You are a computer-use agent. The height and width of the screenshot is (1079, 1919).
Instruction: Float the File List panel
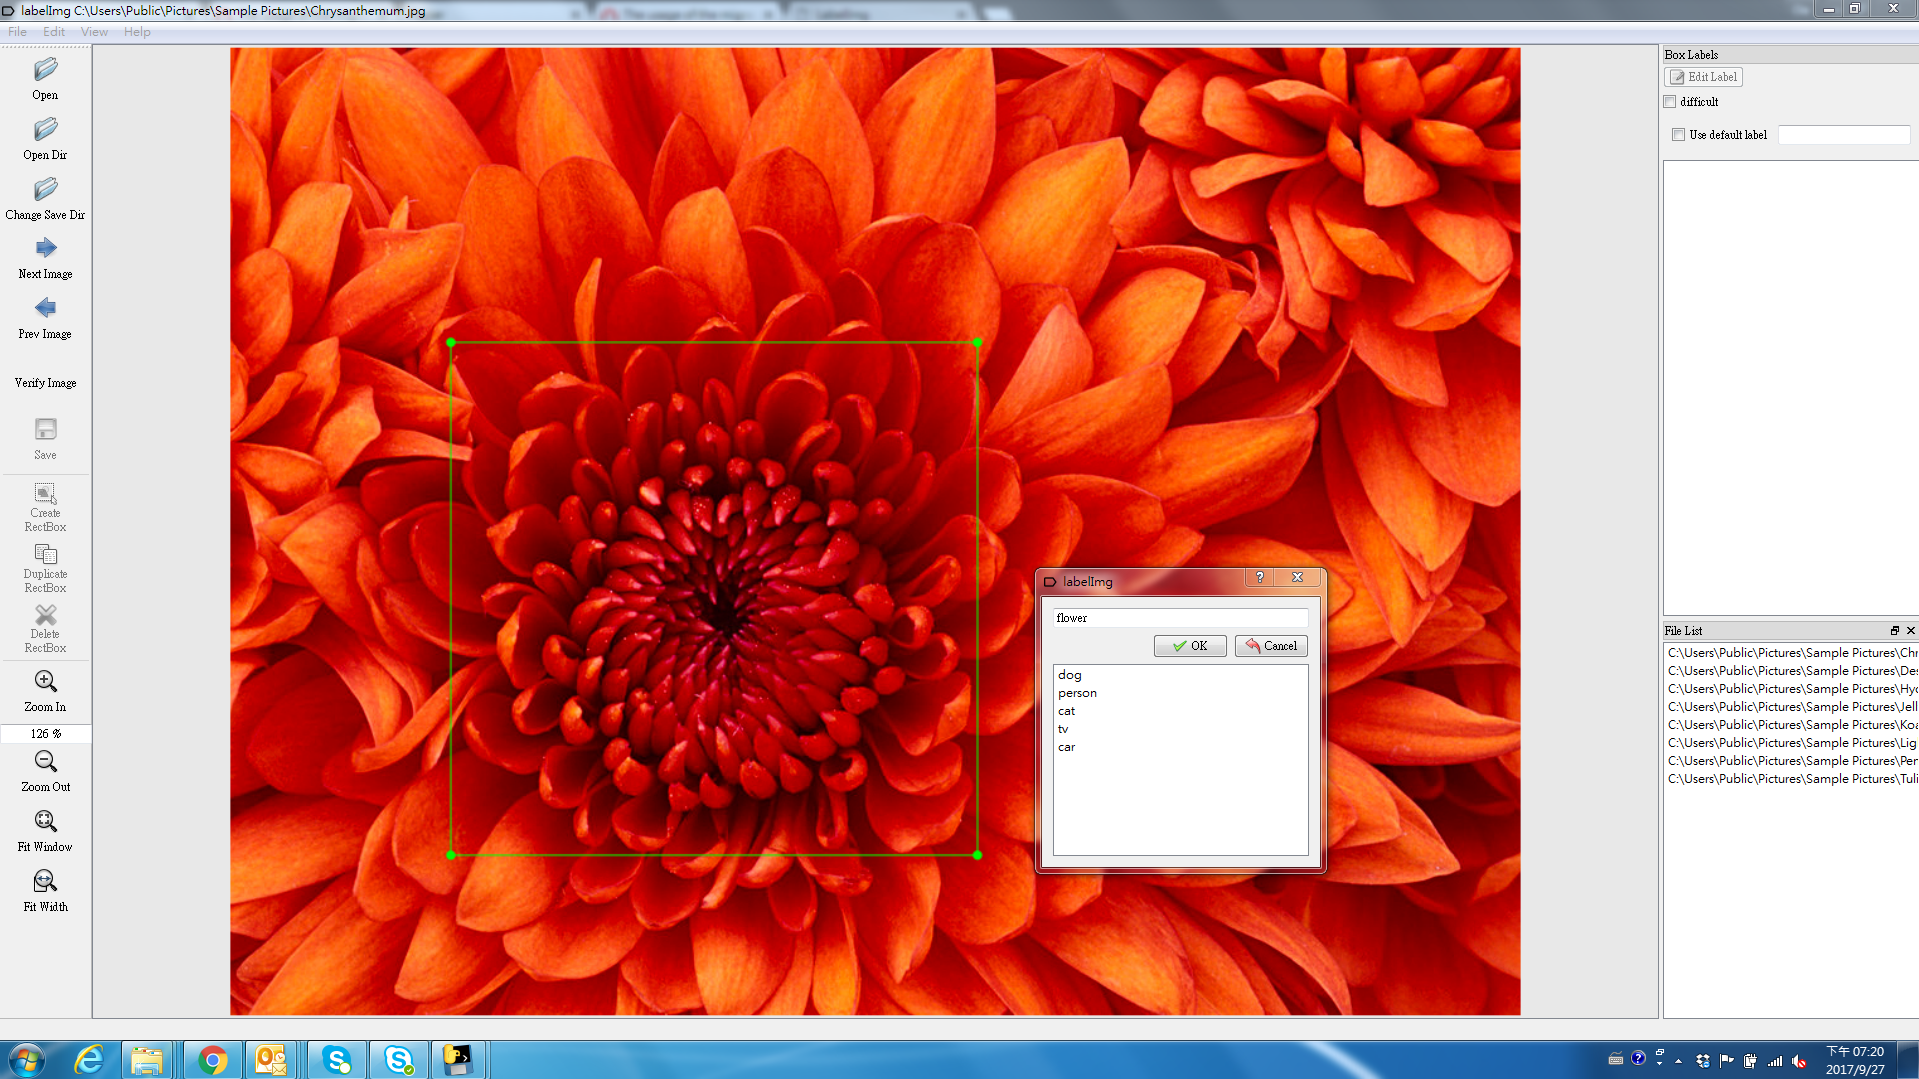pyautogui.click(x=1894, y=631)
